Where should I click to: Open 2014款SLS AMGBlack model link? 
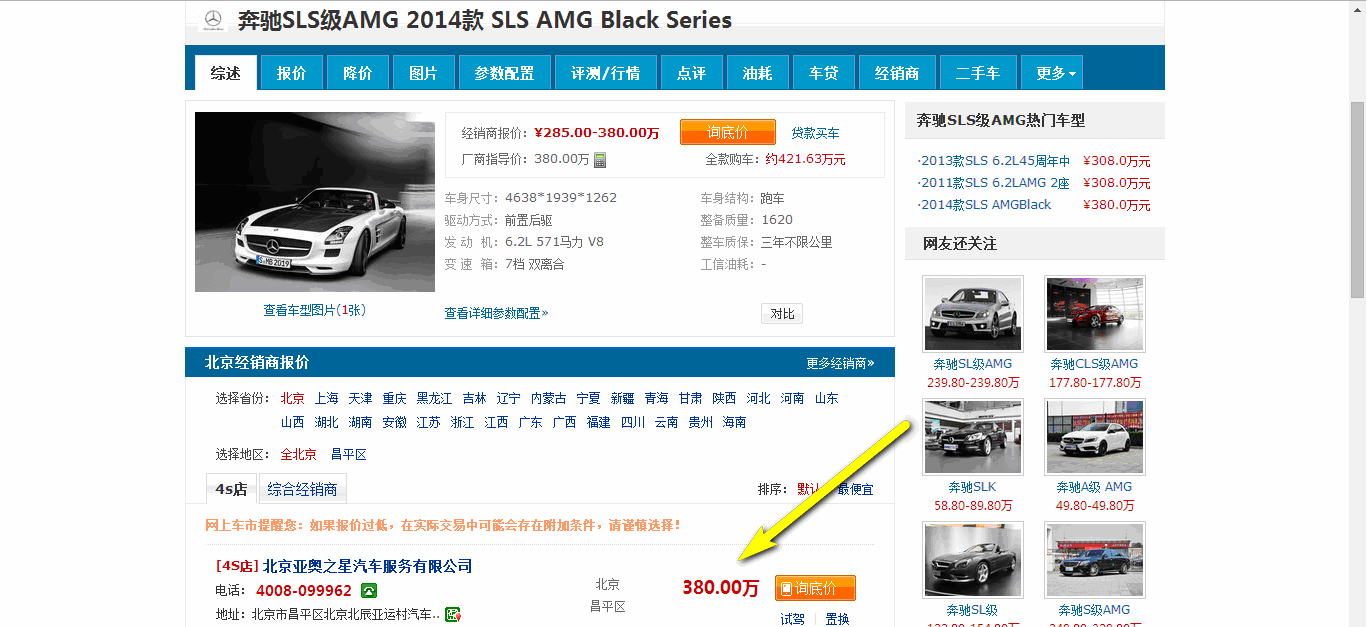[x=987, y=205]
